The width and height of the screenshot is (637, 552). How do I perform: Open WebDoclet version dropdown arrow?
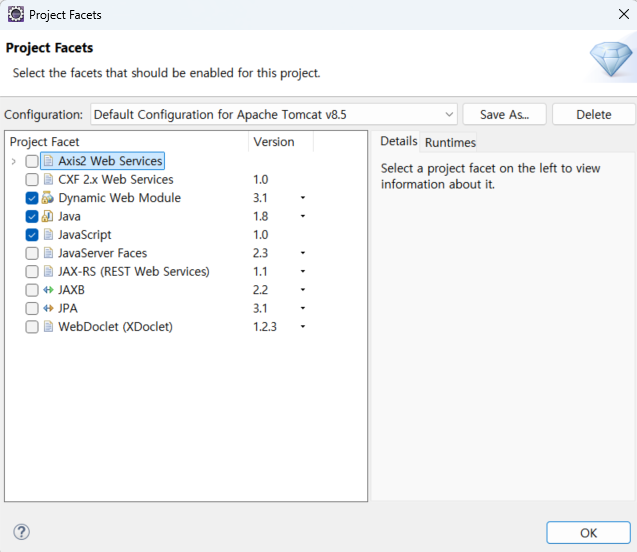pos(303,327)
